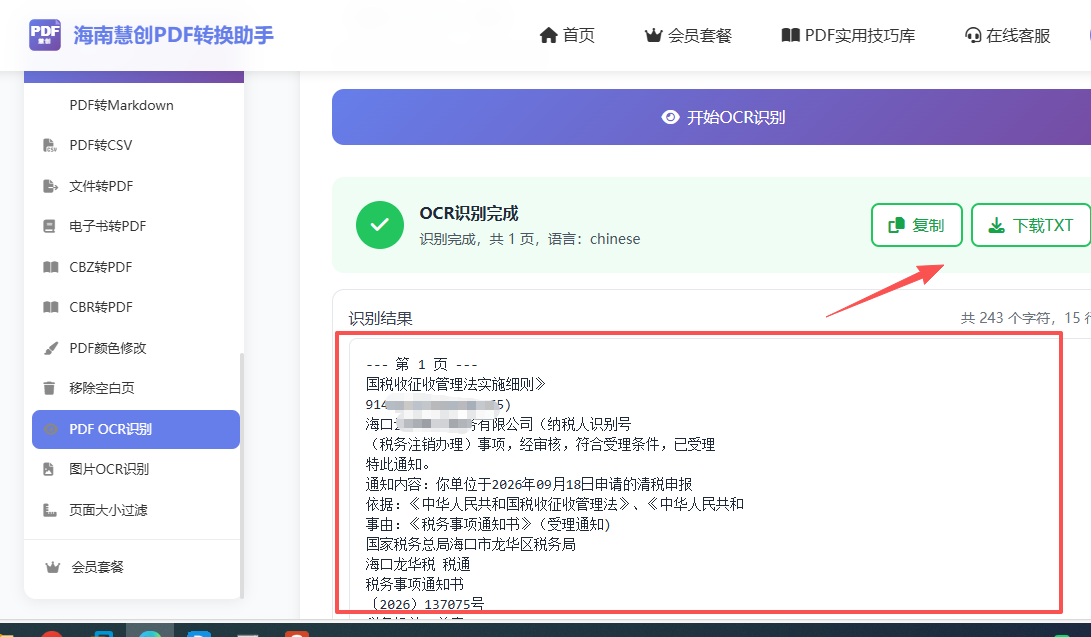
Task: Select 移除空白页 in the sidebar
Action: pyautogui.click(x=102, y=388)
